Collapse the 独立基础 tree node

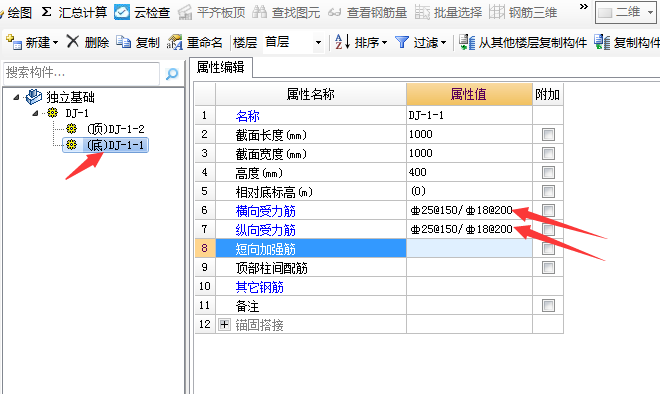16,97
